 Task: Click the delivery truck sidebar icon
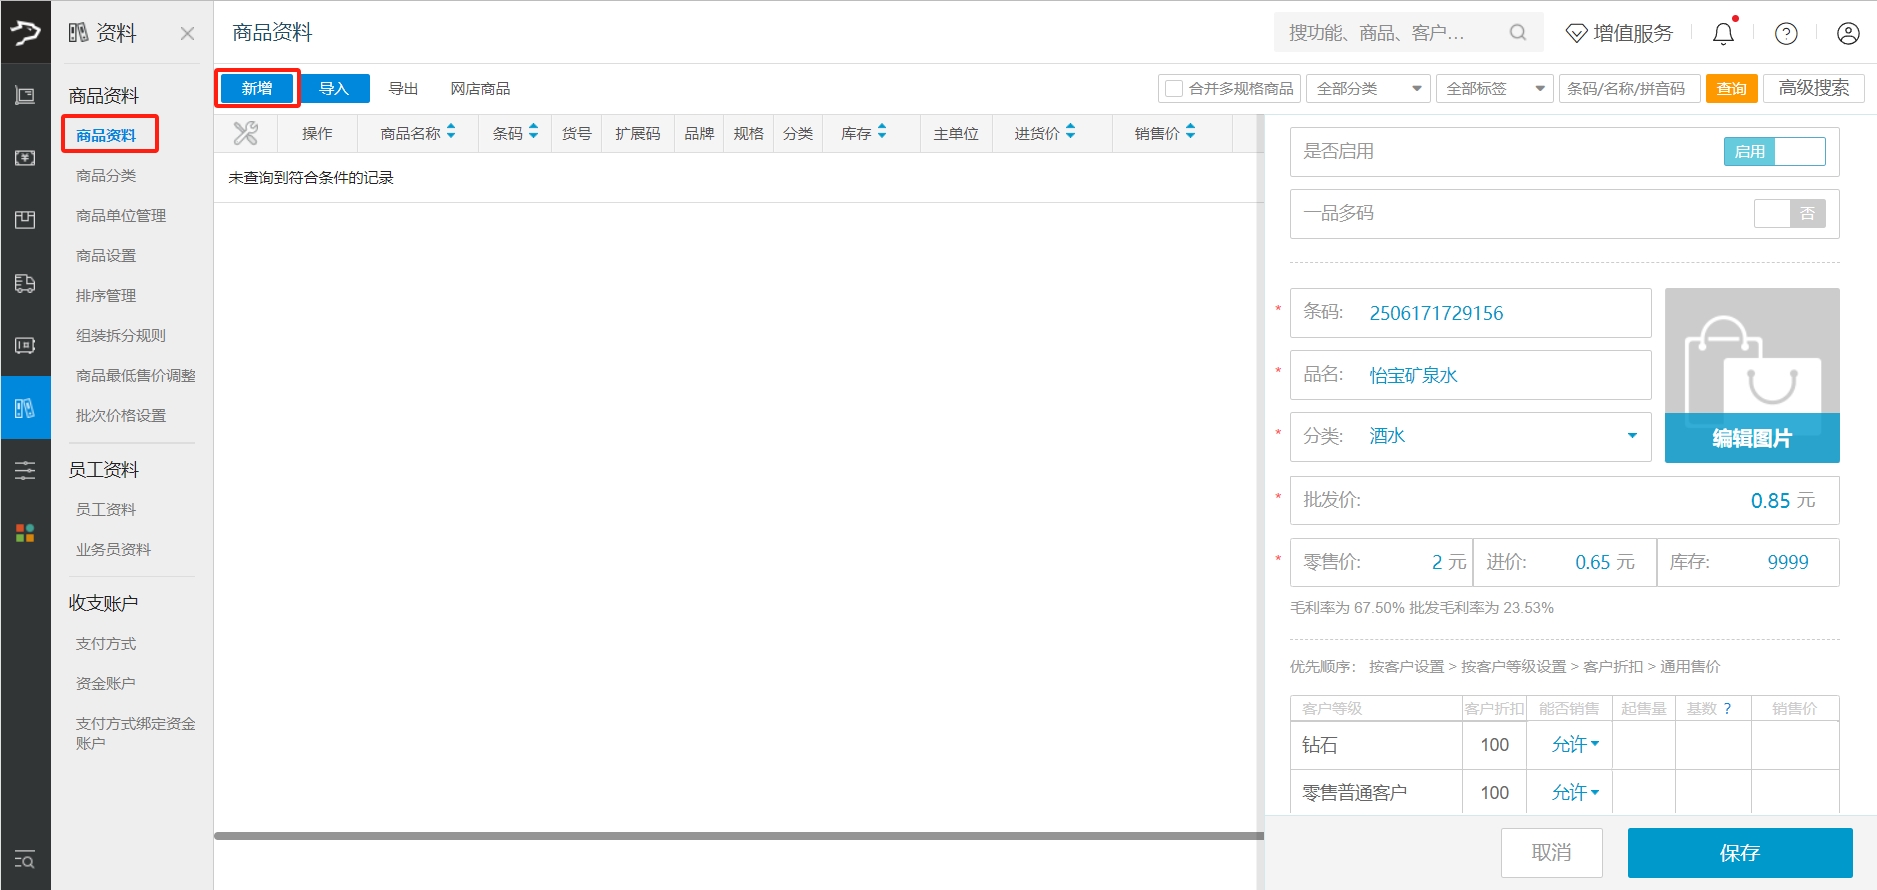[25, 284]
